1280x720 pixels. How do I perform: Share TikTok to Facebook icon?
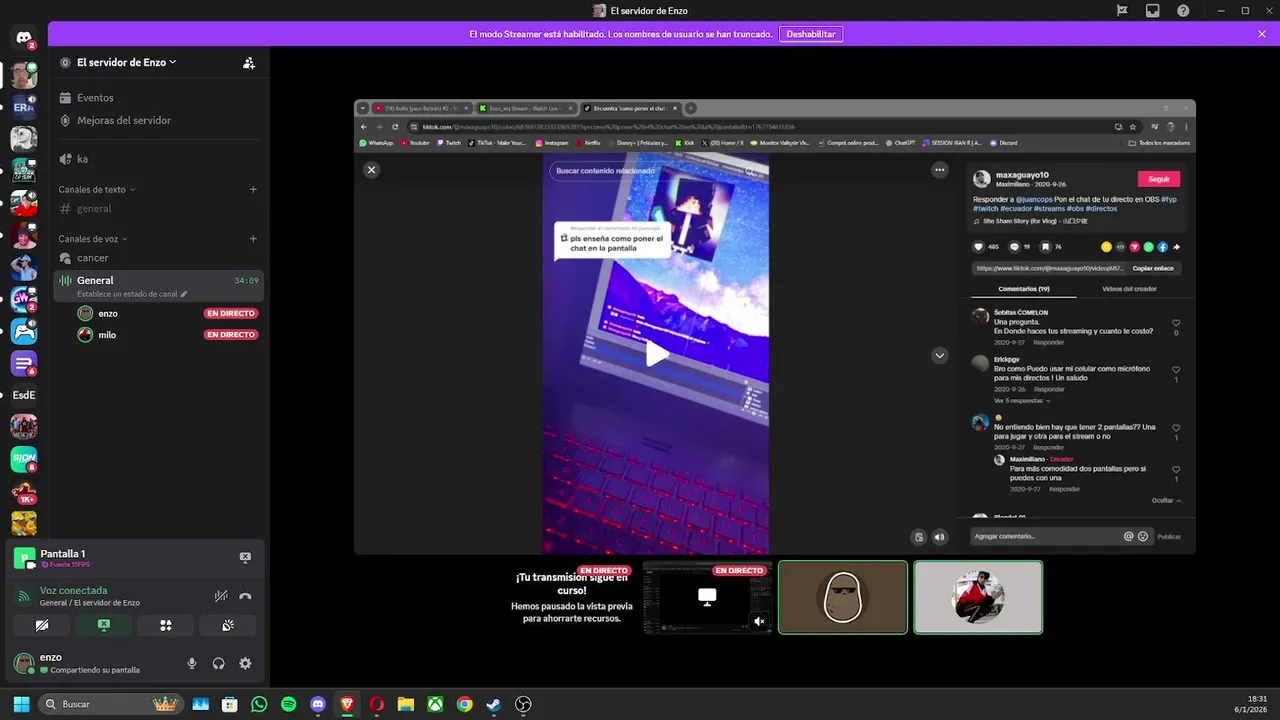pyautogui.click(x=1162, y=247)
